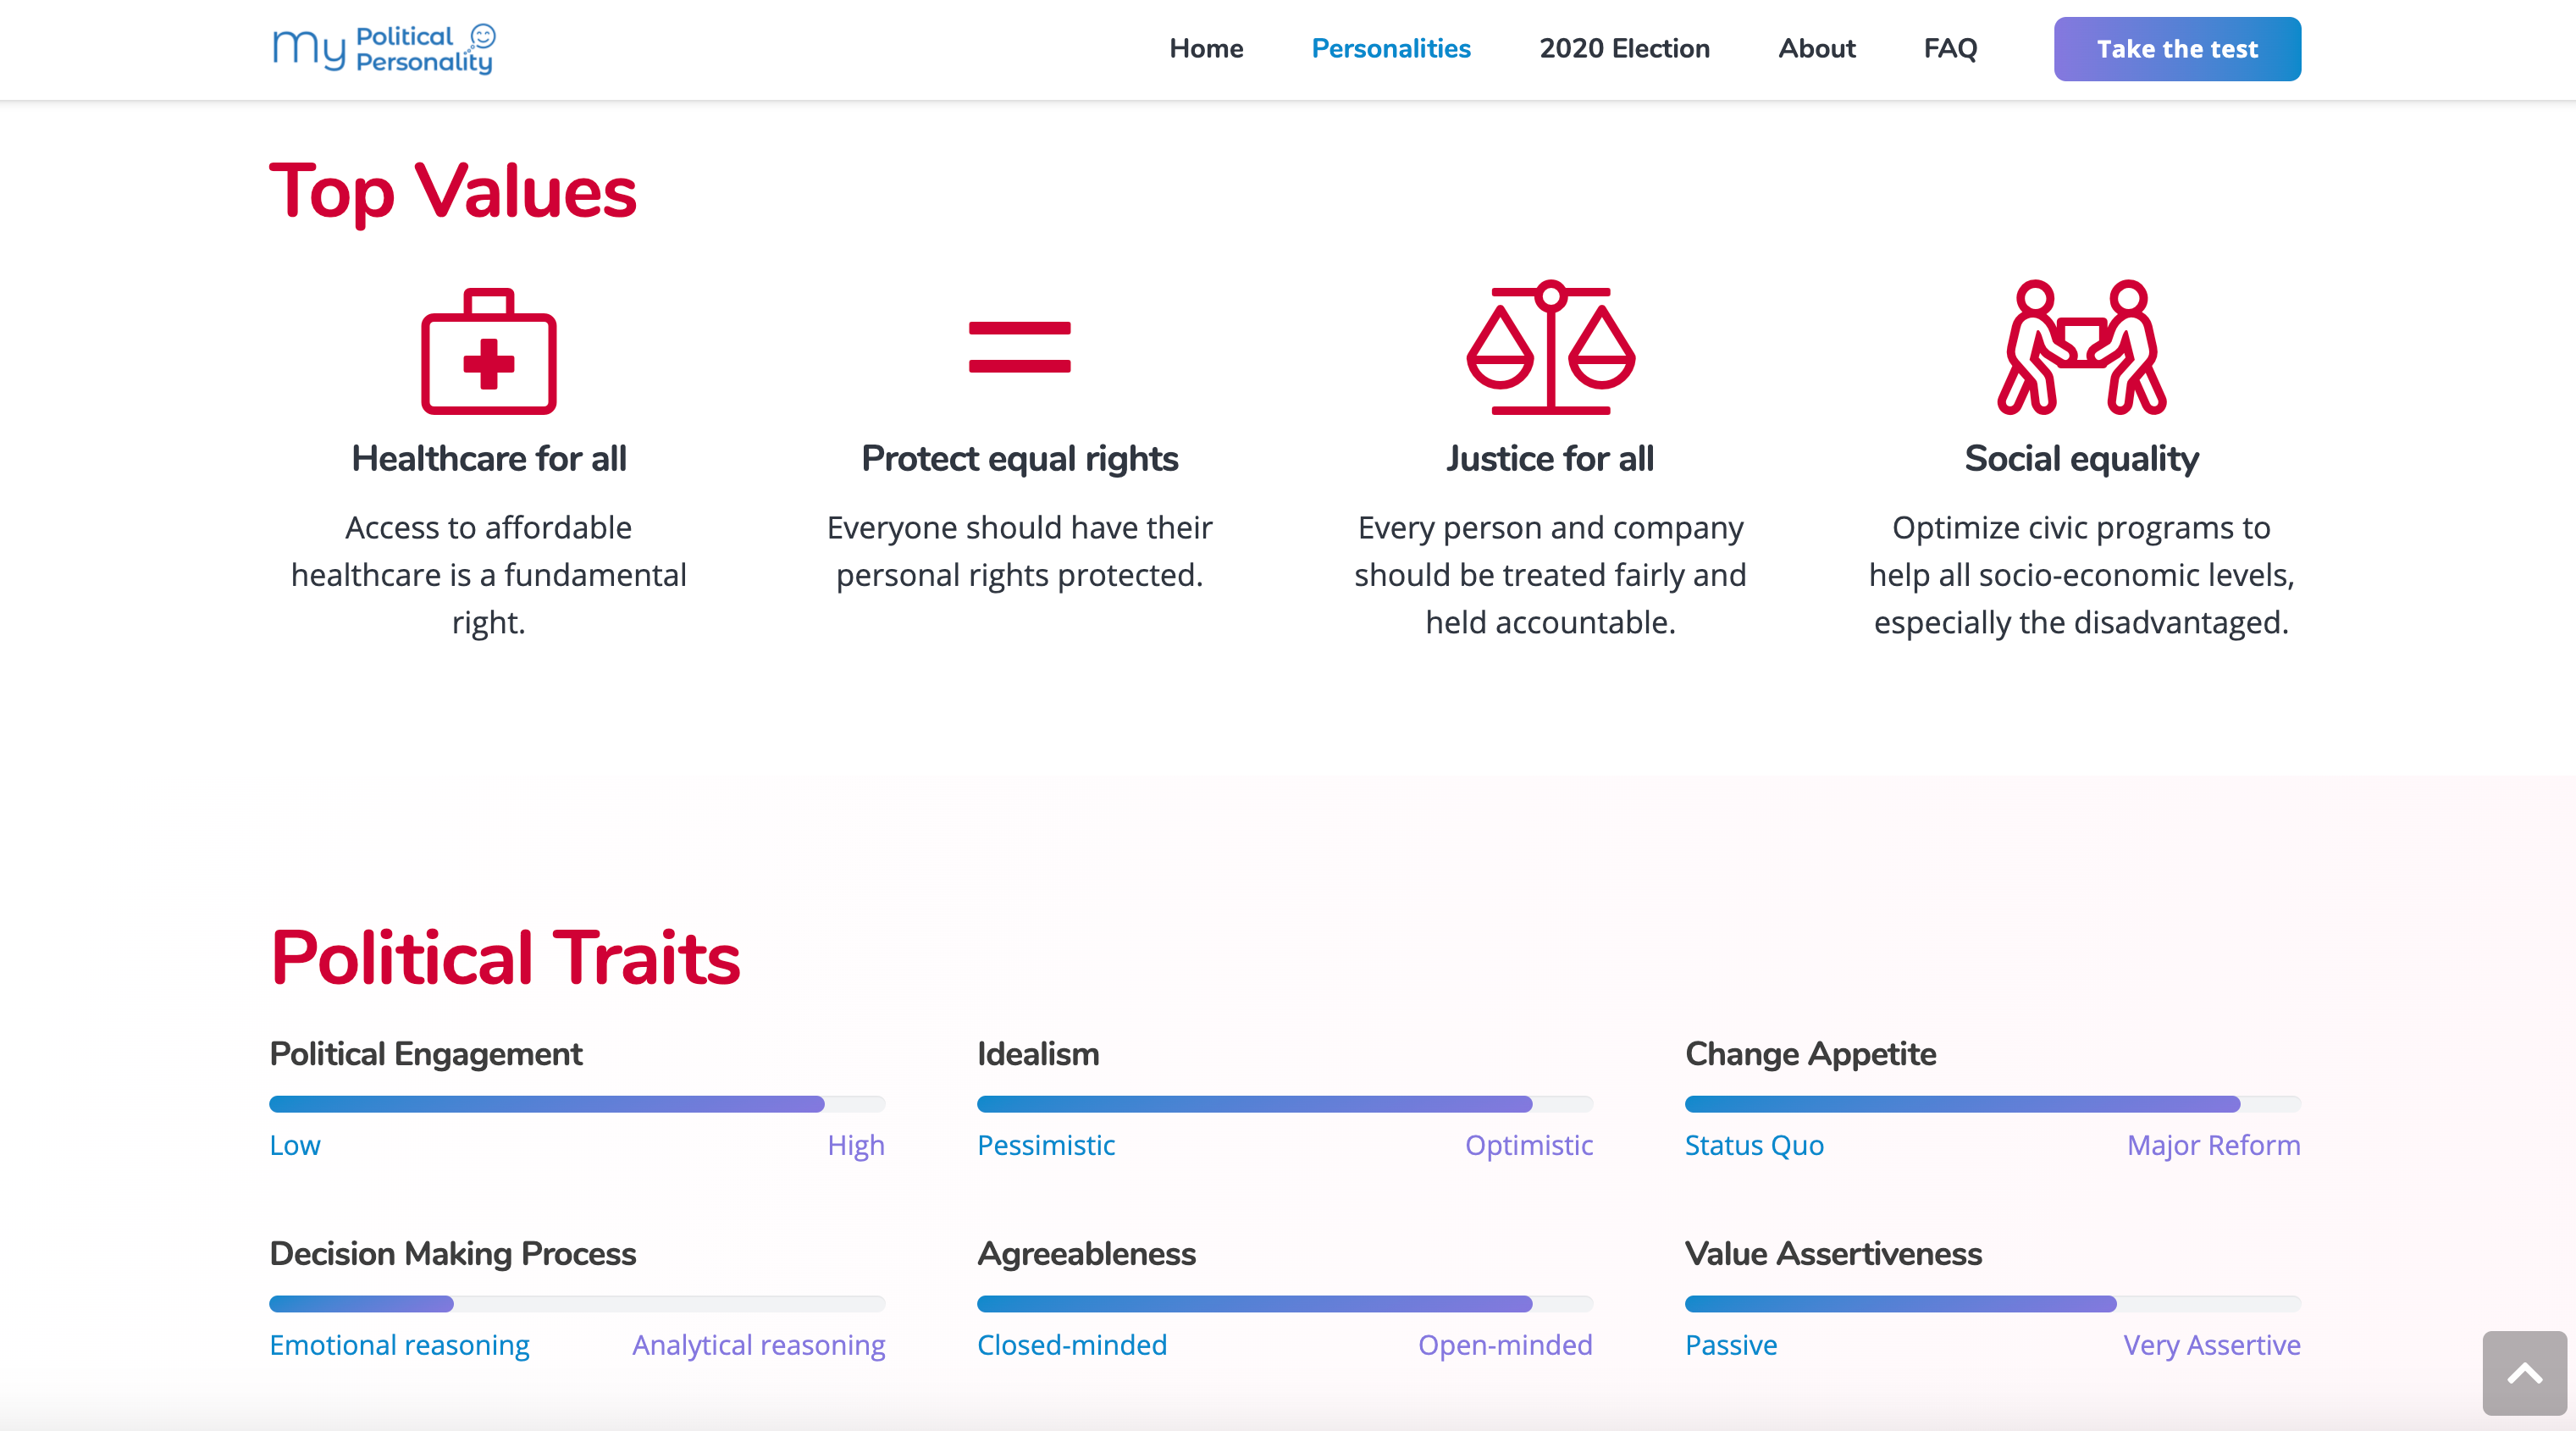Click the Political Traits heading
Image resolution: width=2576 pixels, height=1431 pixels.
[x=505, y=957]
